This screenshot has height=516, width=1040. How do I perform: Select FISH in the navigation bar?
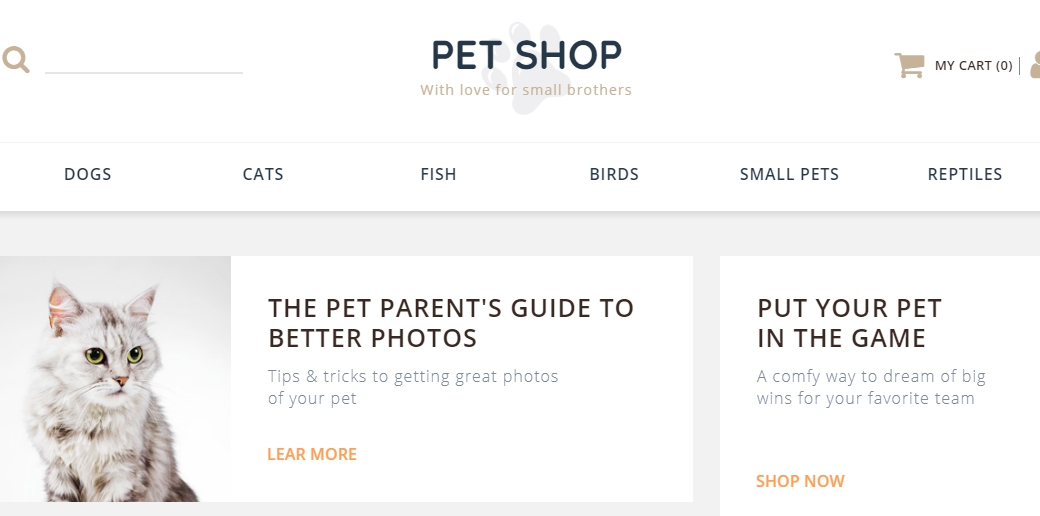click(438, 174)
